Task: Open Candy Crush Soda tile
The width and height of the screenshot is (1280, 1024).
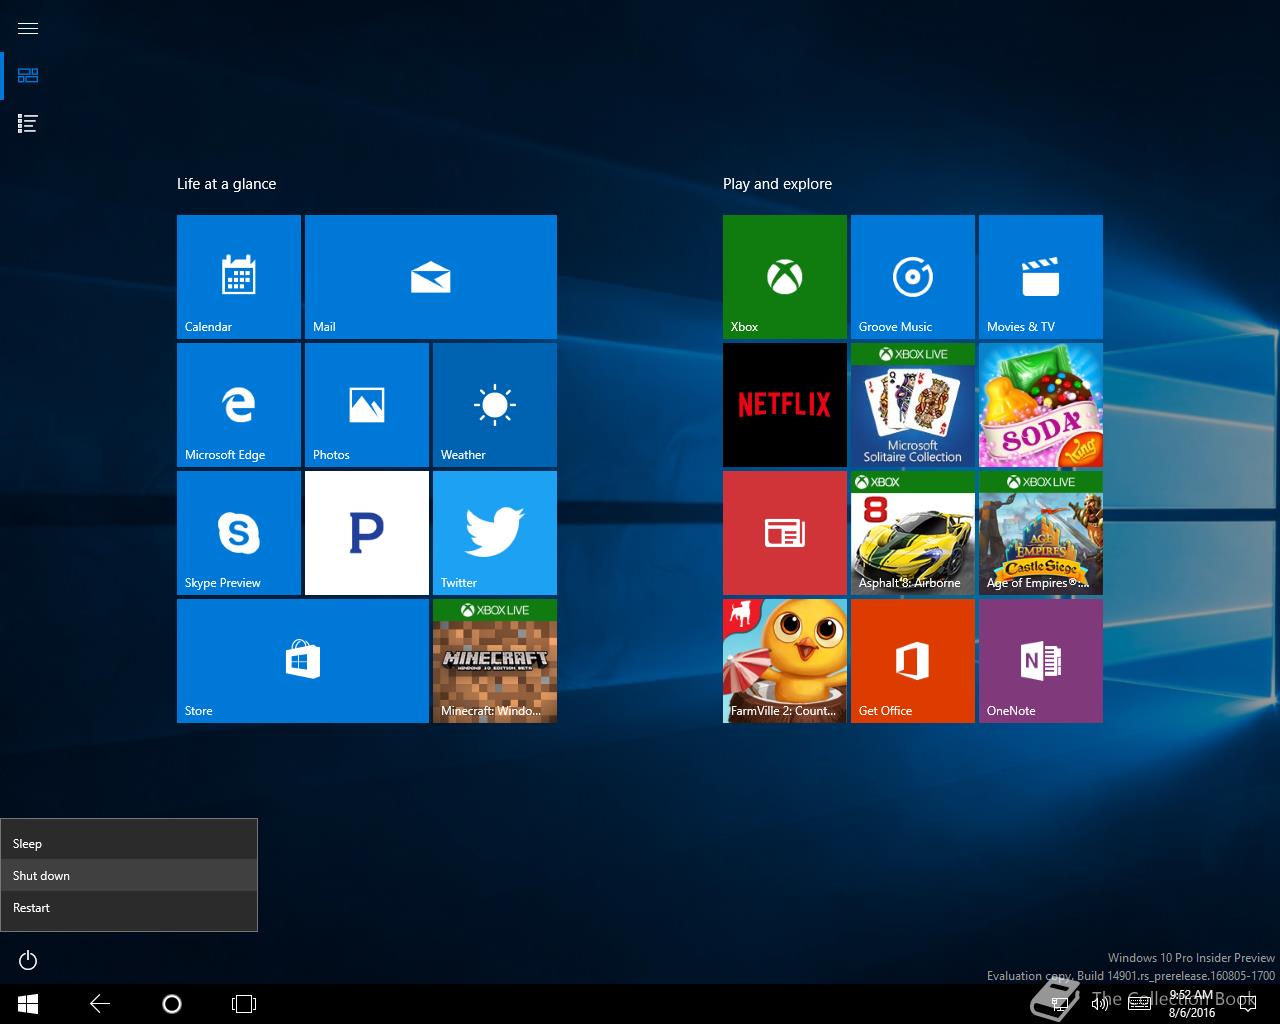Action: tap(1041, 405)
